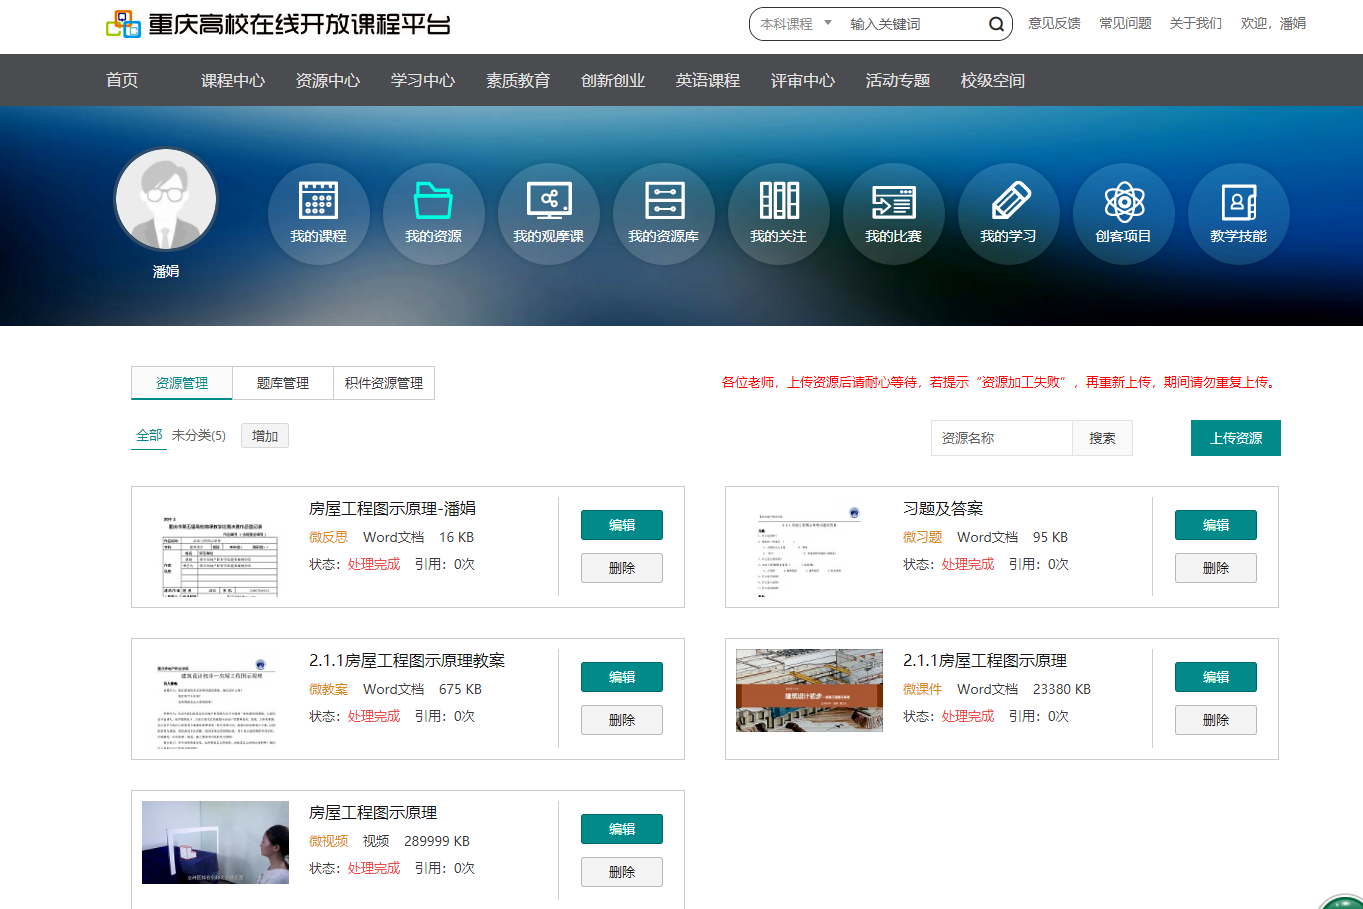Open the 我的资源库 icon
Image resolution: width=1363 pixels, height=909 pixels.
(x=663, y=201)
